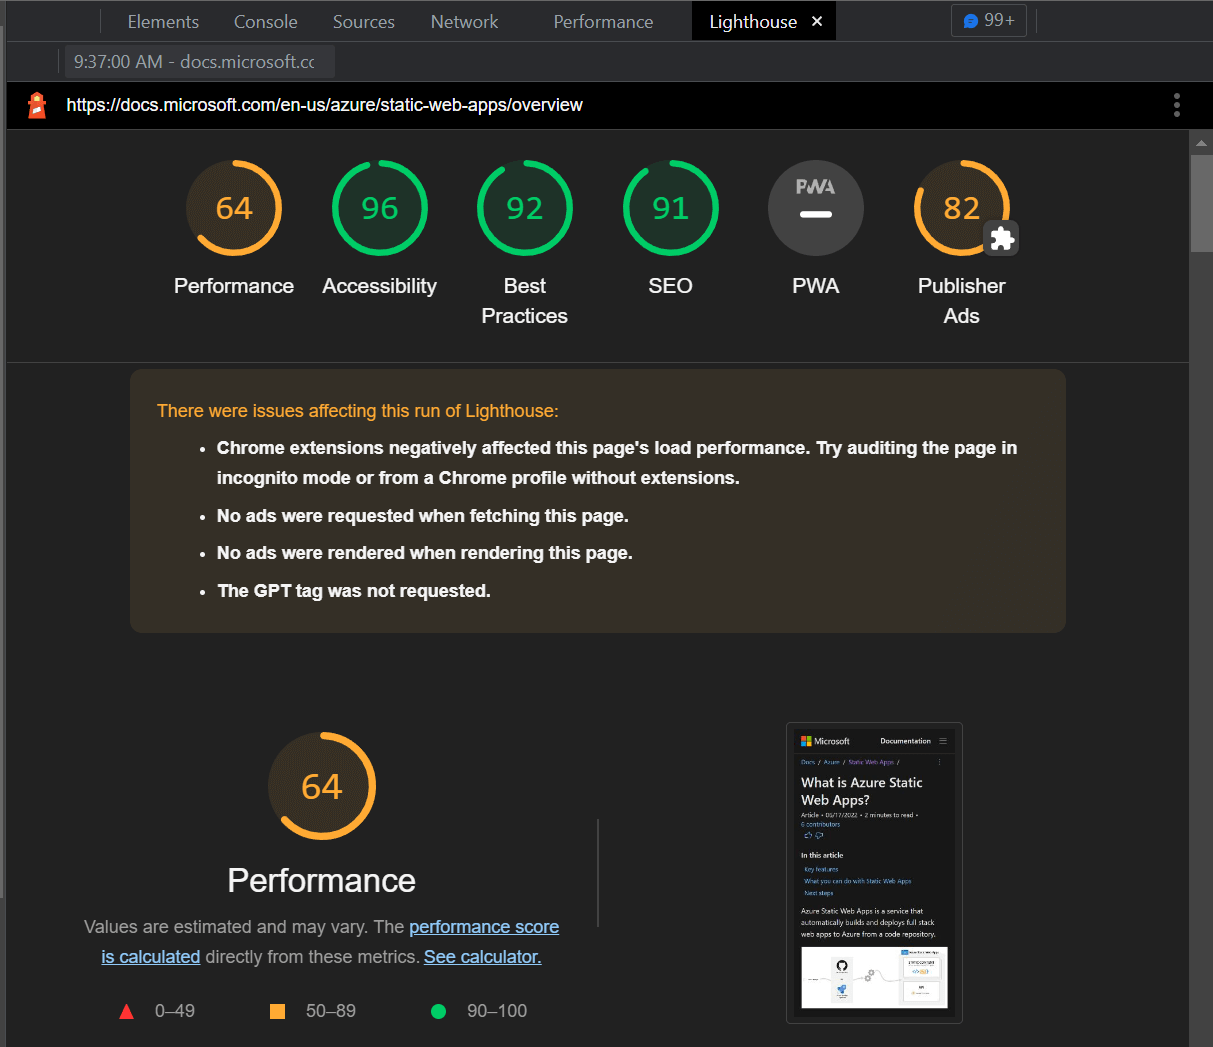
Task: Open the Network tab
Action: (x=464, y=22)
